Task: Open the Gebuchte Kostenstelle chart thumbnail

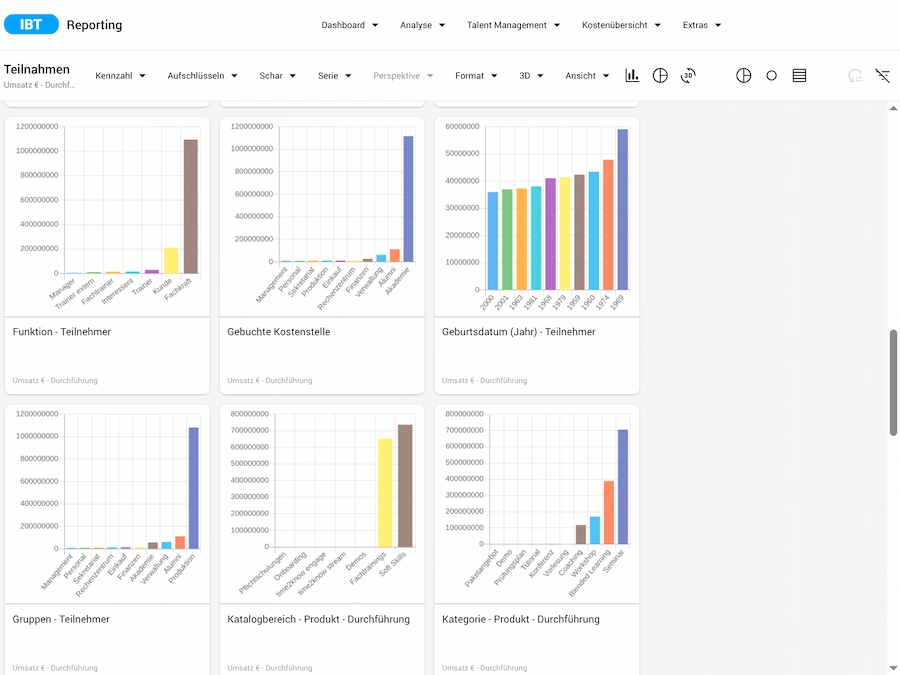Action: click(x=322, y=217)
